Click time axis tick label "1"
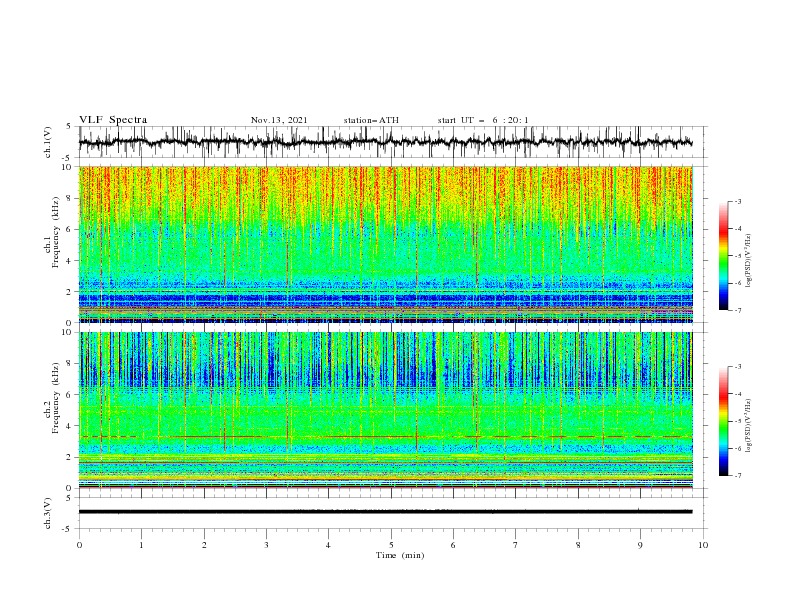Screen dimensions: 792x612 point(141,545)
